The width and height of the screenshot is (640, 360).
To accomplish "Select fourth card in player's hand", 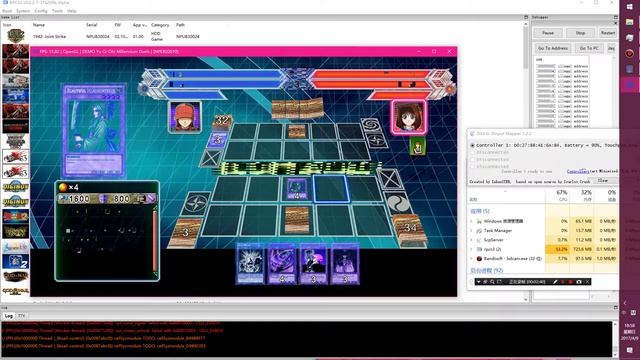I will click(x=345, y=264).
